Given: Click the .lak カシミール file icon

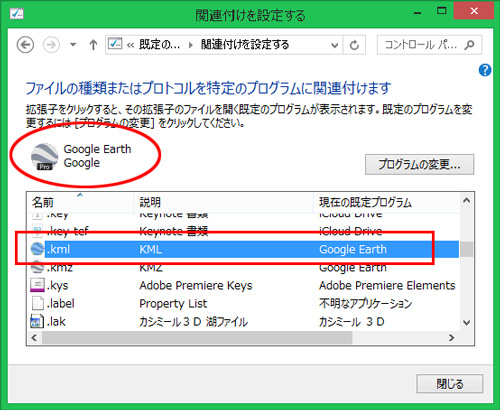Looking at the screenshot, I should [37, 321].
